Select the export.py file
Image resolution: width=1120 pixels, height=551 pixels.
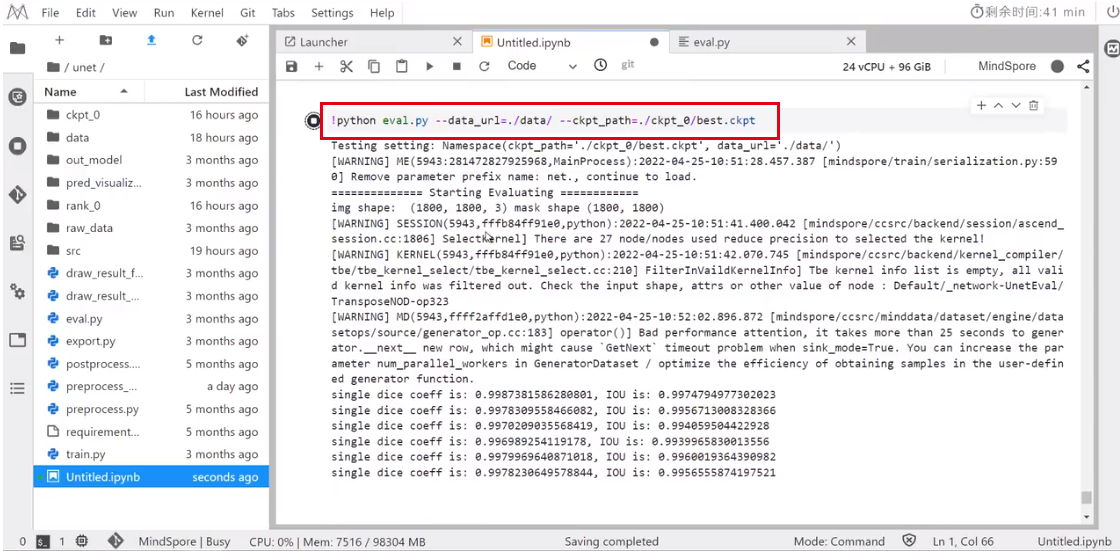click(x=151, y=341)
